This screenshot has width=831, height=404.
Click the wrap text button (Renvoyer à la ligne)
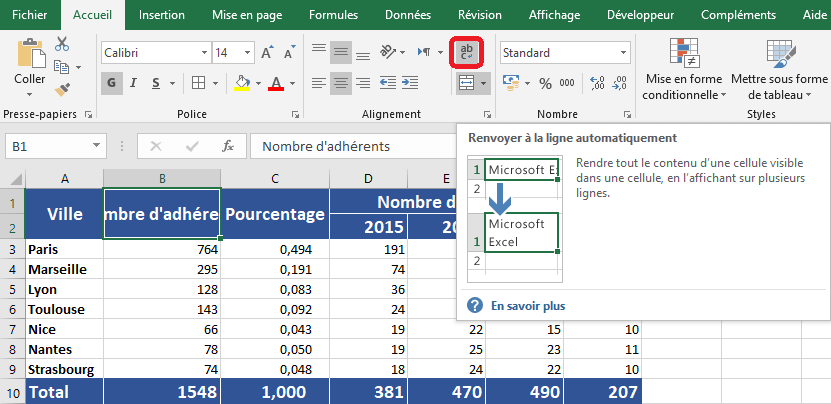pos(466,53)
